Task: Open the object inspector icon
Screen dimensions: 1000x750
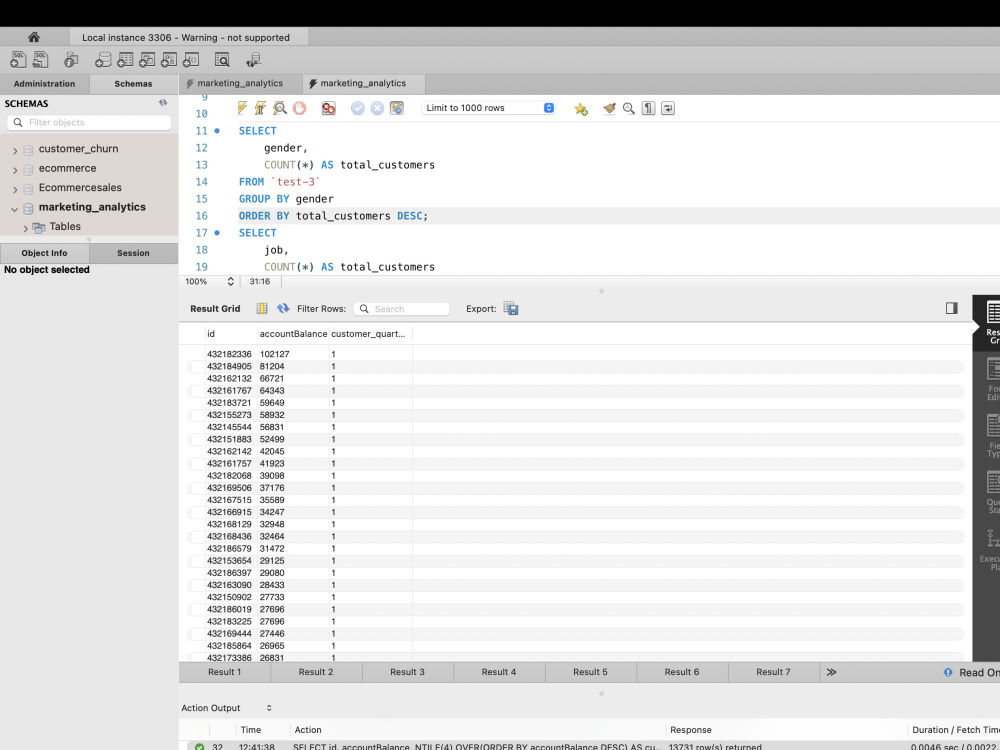Action: (71, 60)
